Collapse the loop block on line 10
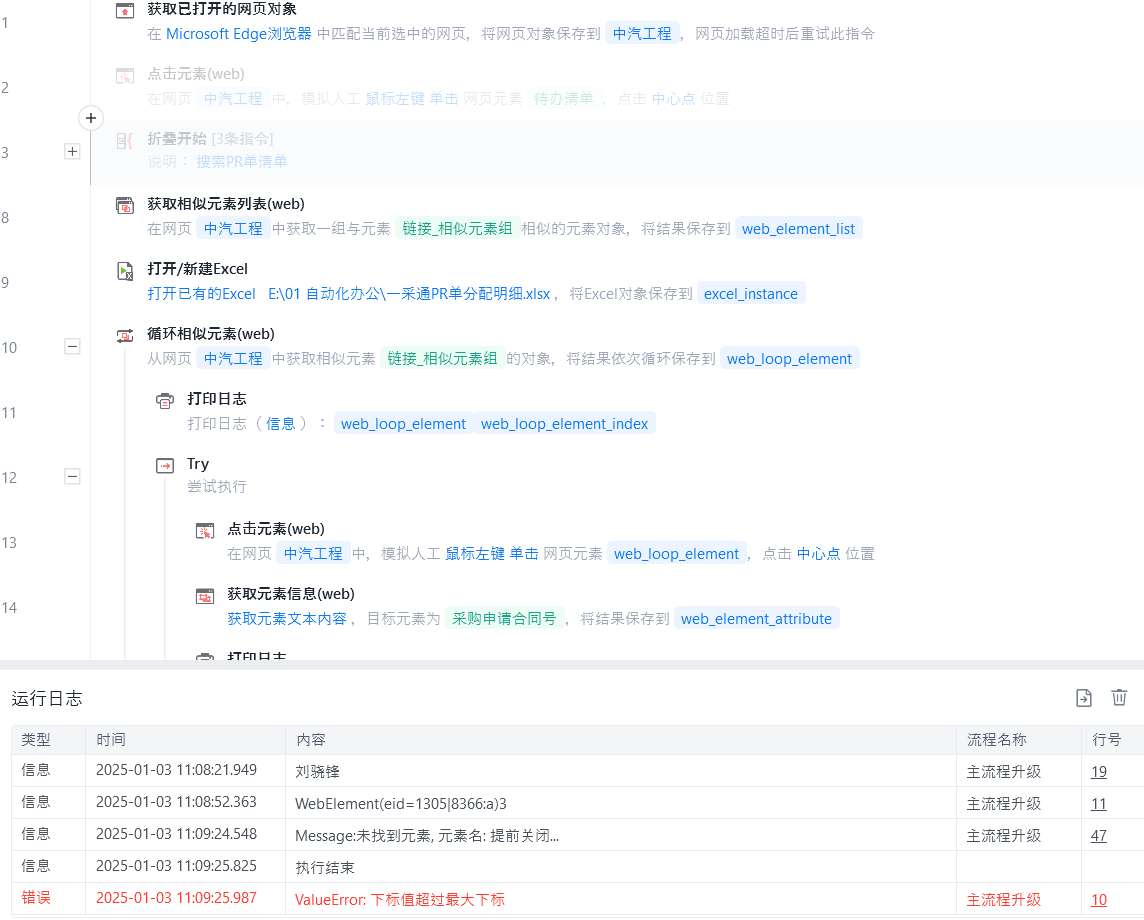The height and width of the screenshot is (920, 1144). (x=72, y=347)
